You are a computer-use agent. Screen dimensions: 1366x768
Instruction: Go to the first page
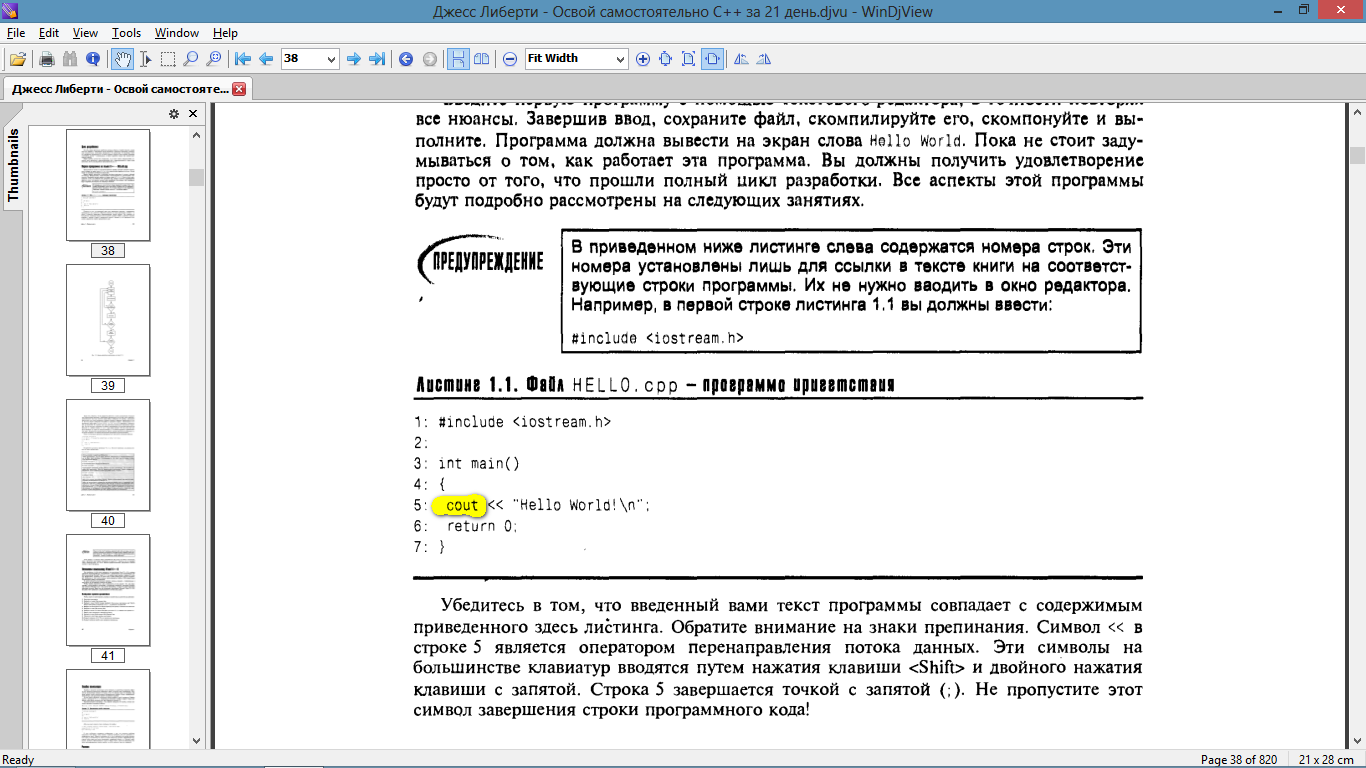242,59
